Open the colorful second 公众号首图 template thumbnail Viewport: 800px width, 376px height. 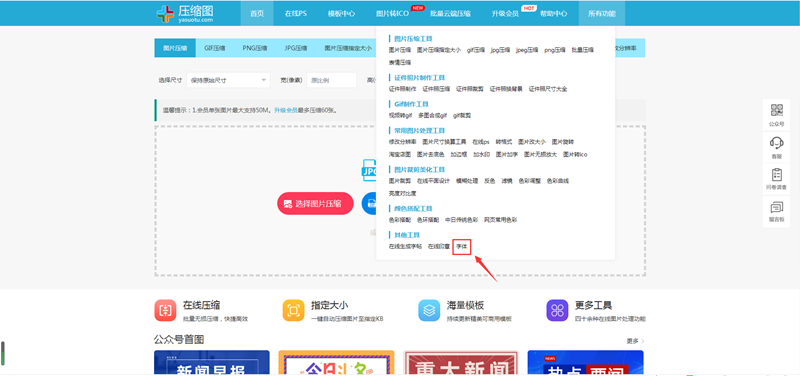[336, 363]
